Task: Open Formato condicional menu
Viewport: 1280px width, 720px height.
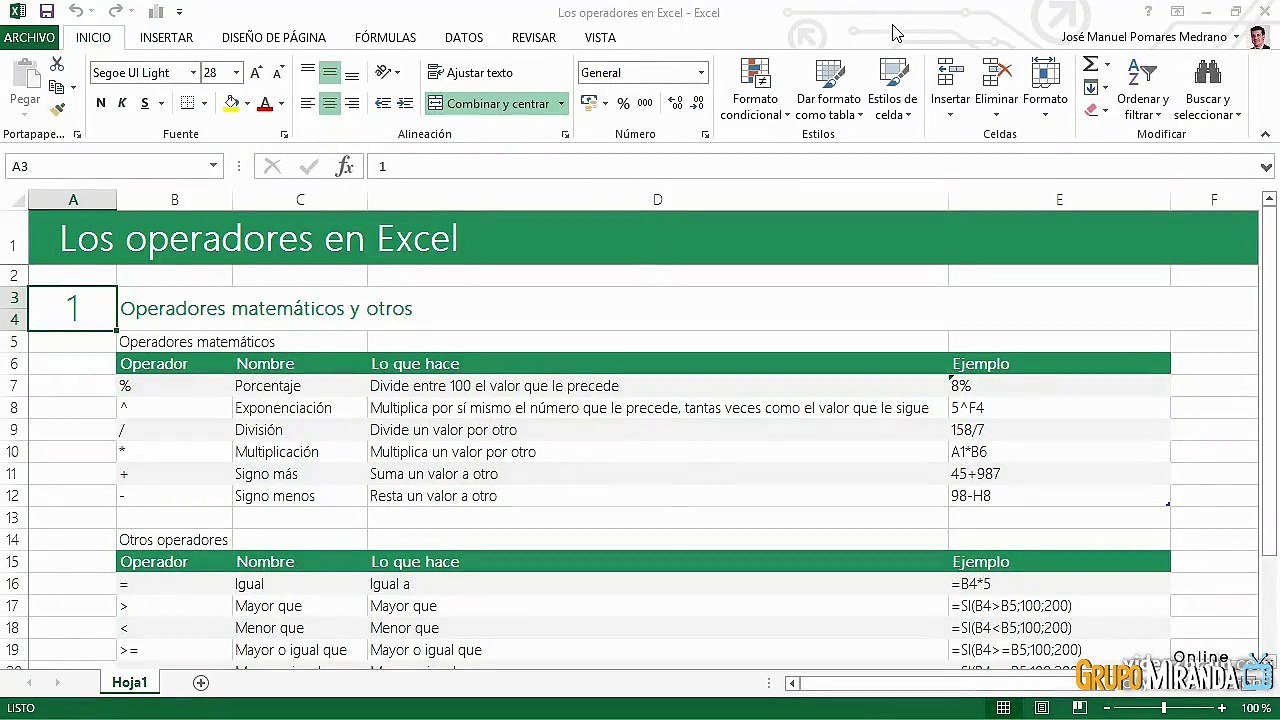Action: coord(755,89)
